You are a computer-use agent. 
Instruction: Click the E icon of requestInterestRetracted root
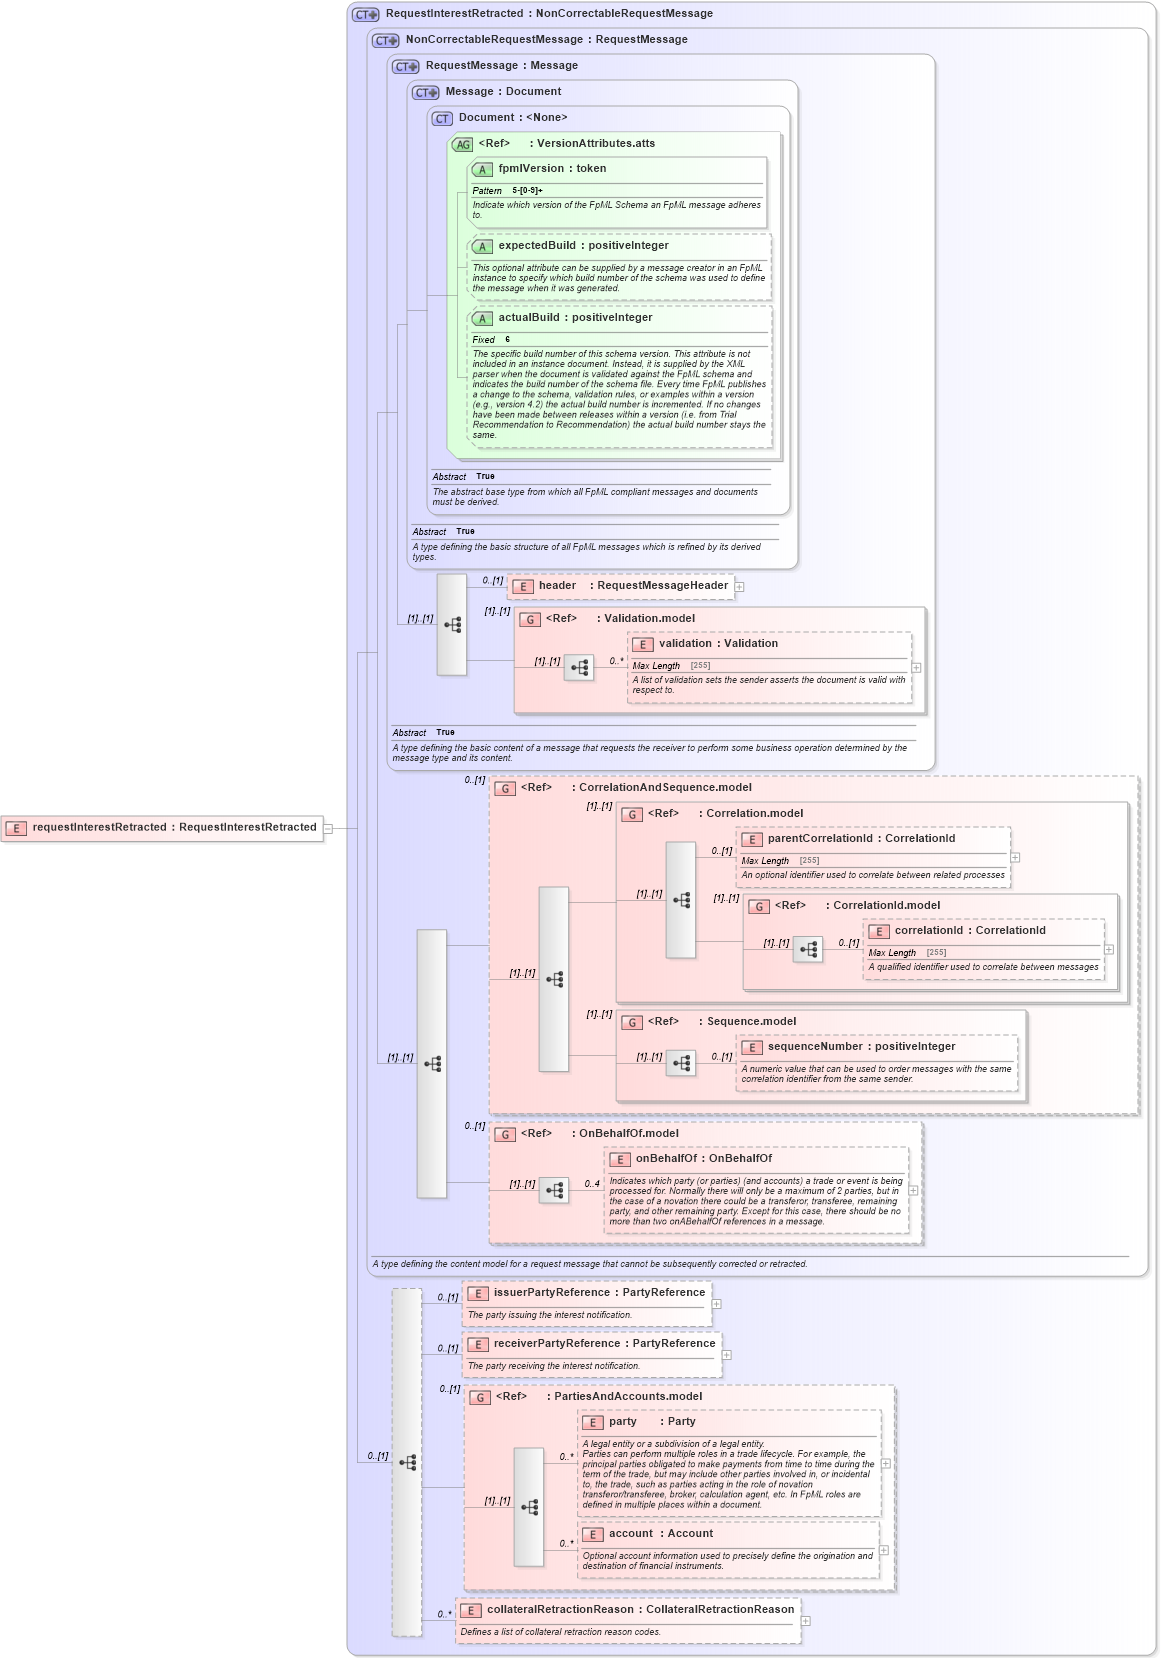tap(16, 828)
